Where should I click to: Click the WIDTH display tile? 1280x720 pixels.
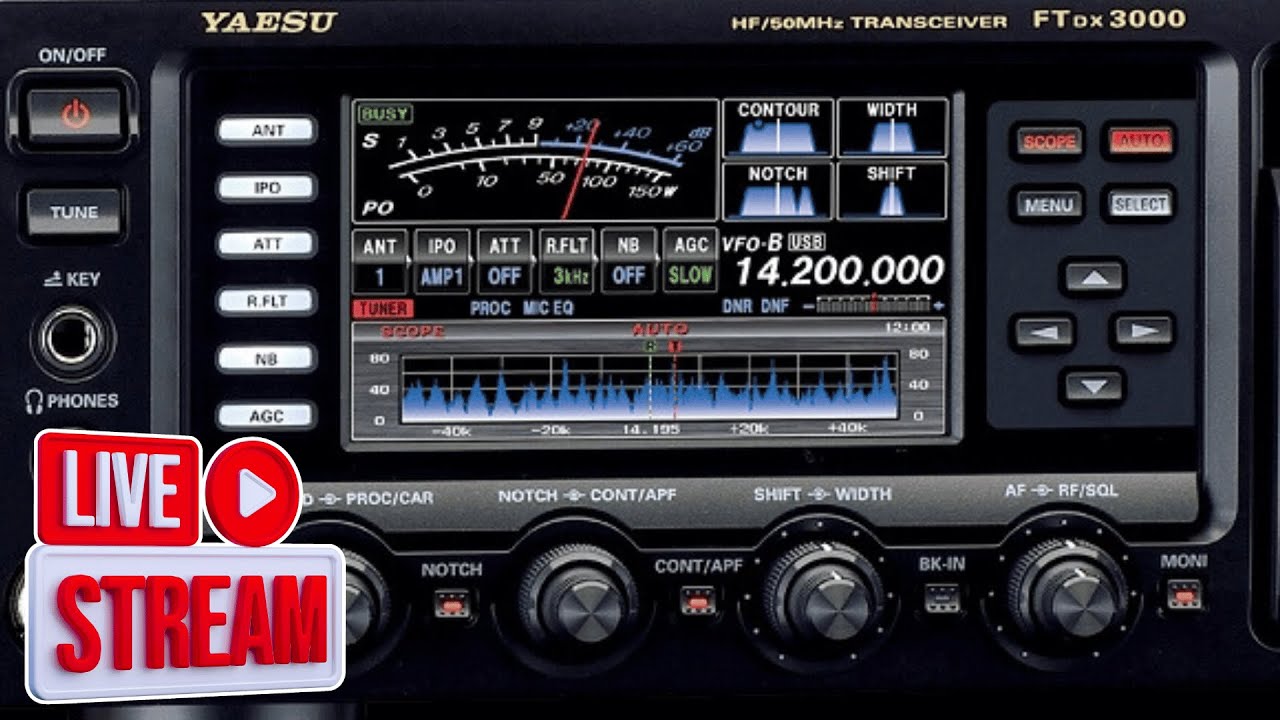click(891, 127)
